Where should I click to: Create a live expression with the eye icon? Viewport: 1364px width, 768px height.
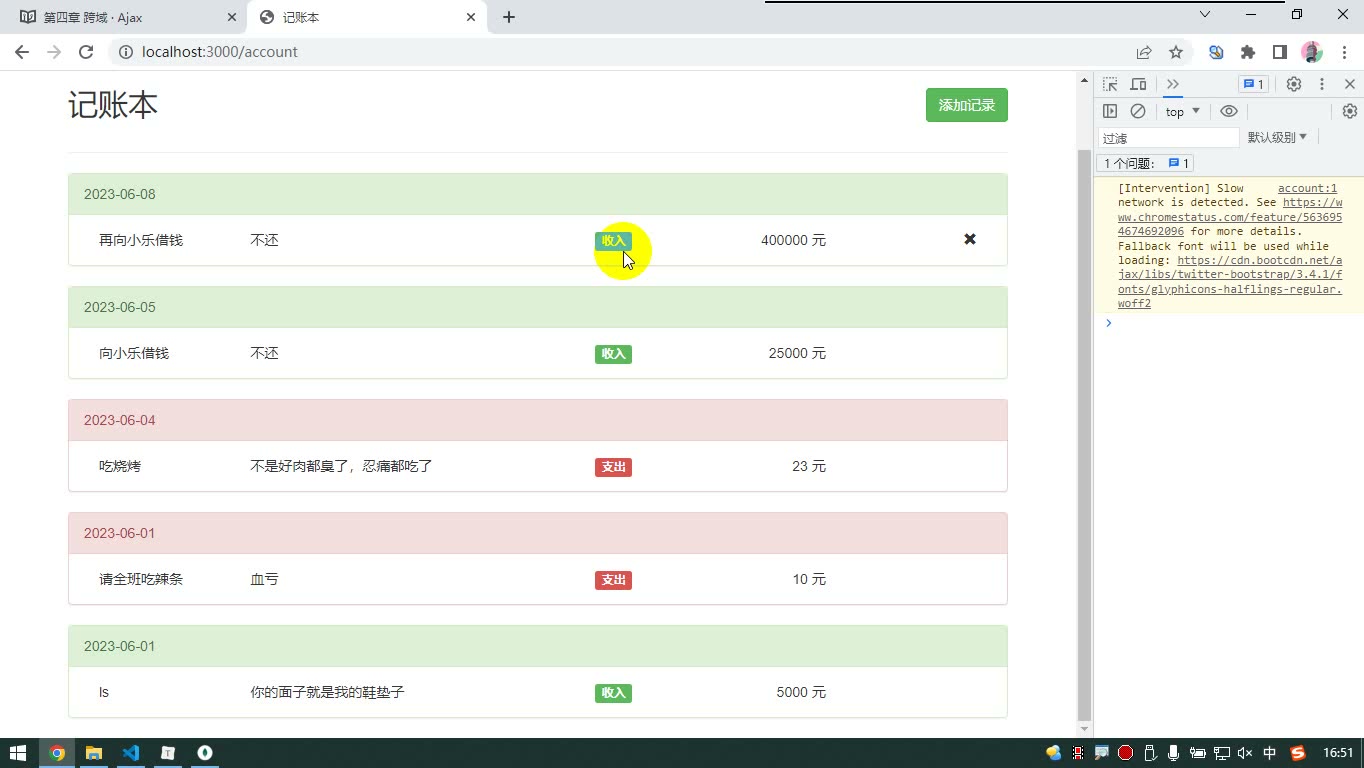1229,111
